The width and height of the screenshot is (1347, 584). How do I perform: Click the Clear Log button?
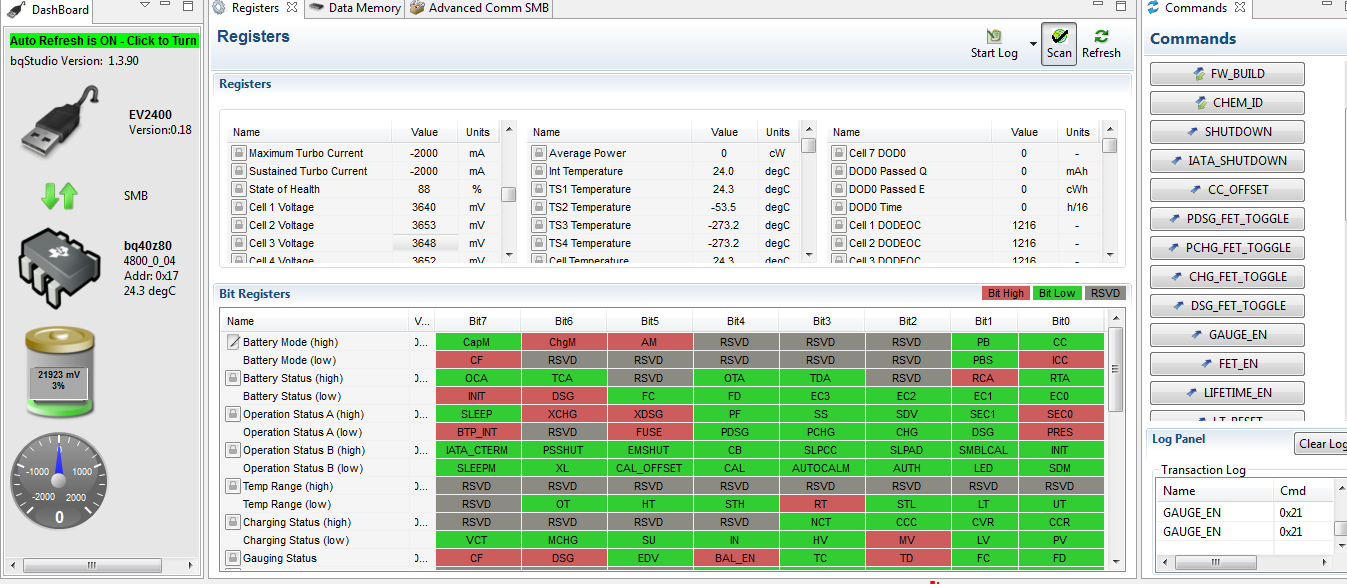point(1321,444)
